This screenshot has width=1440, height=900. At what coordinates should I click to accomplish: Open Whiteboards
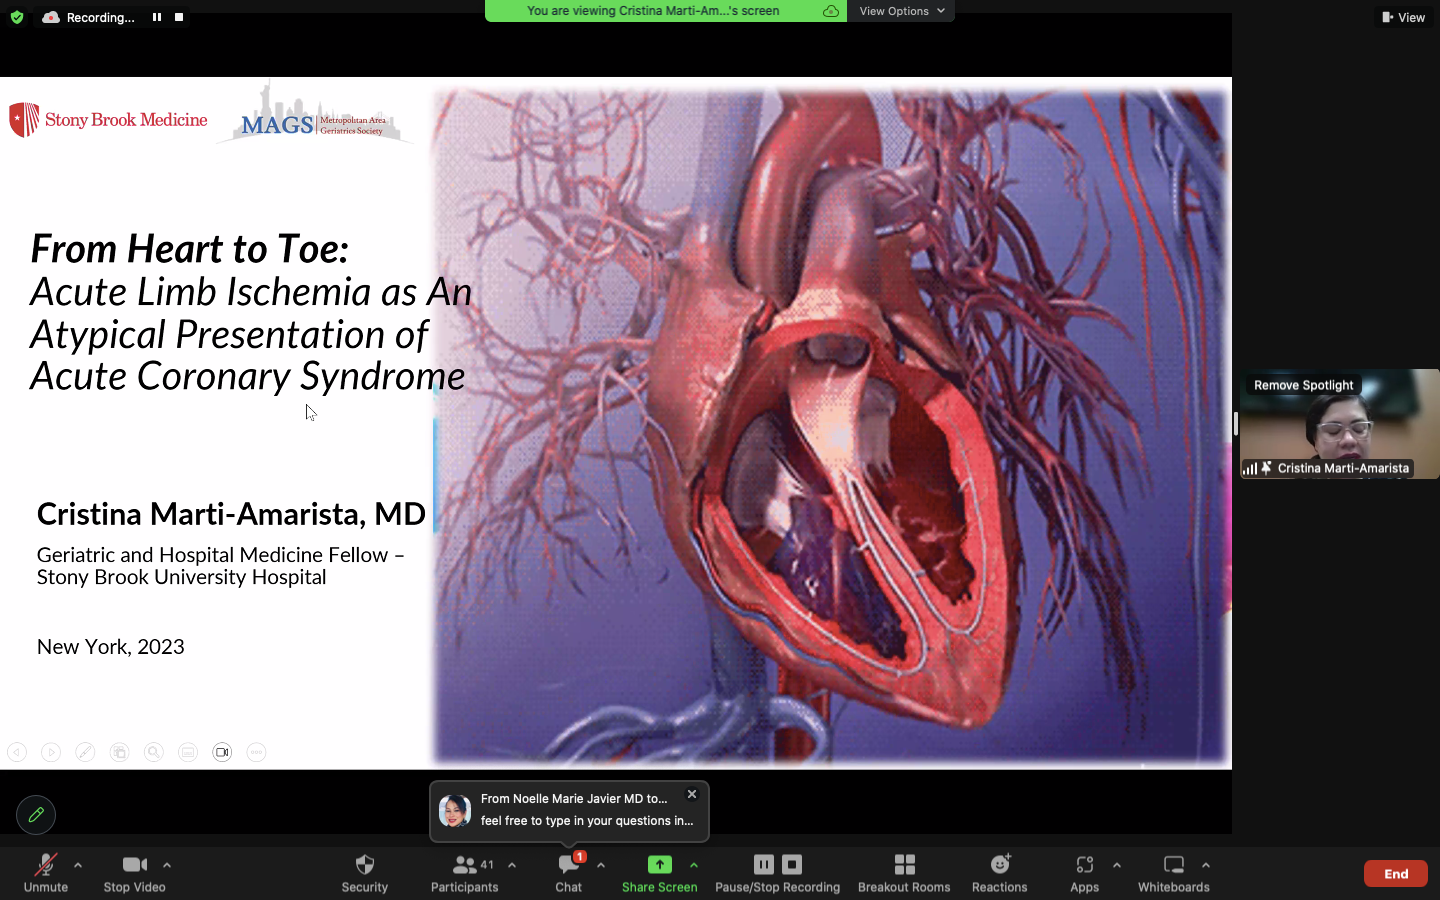(x=1174, y=873)
